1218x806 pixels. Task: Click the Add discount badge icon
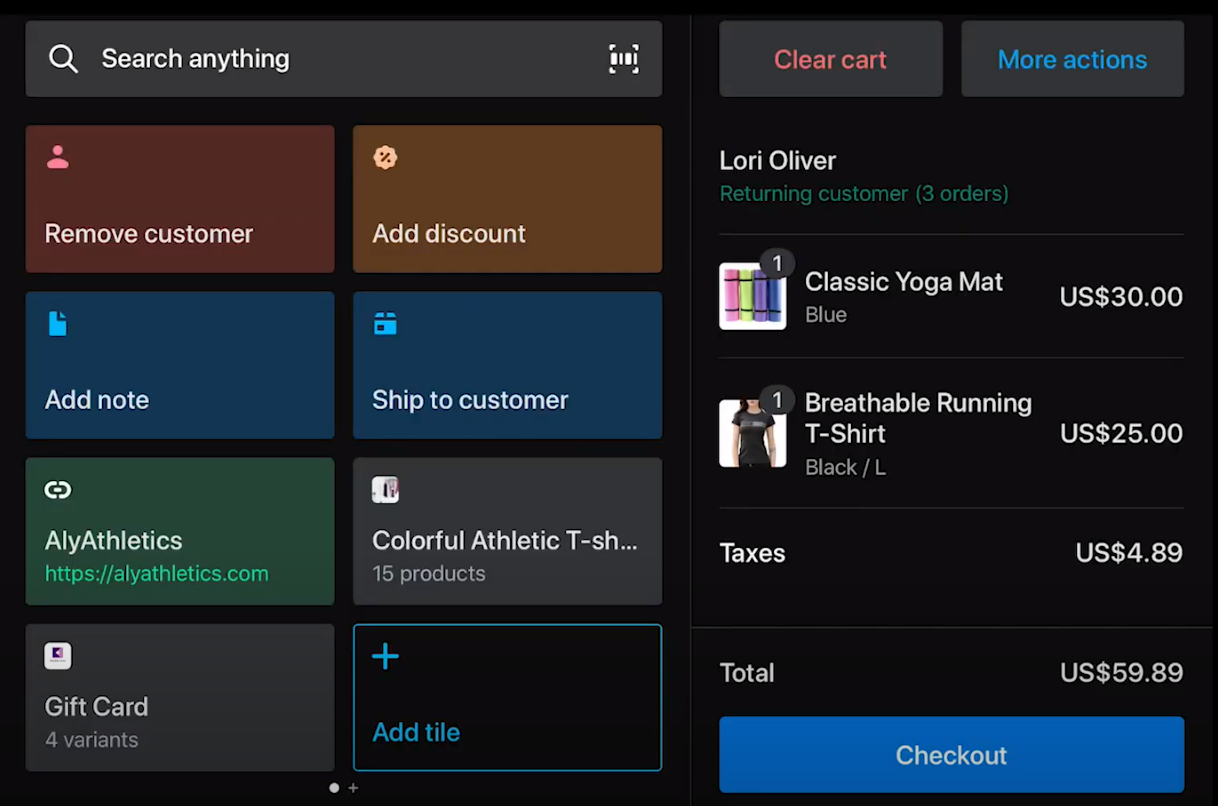coord(385,157)
